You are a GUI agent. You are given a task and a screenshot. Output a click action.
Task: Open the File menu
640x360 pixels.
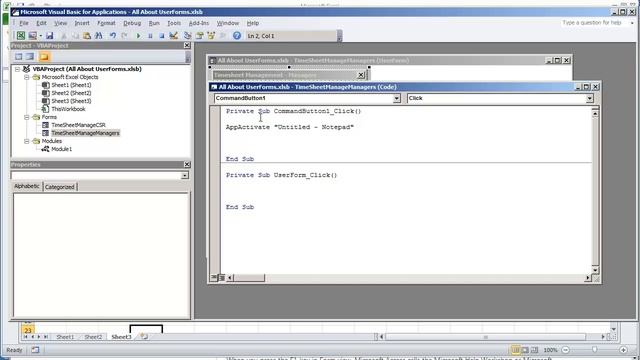tap(24, 23)
